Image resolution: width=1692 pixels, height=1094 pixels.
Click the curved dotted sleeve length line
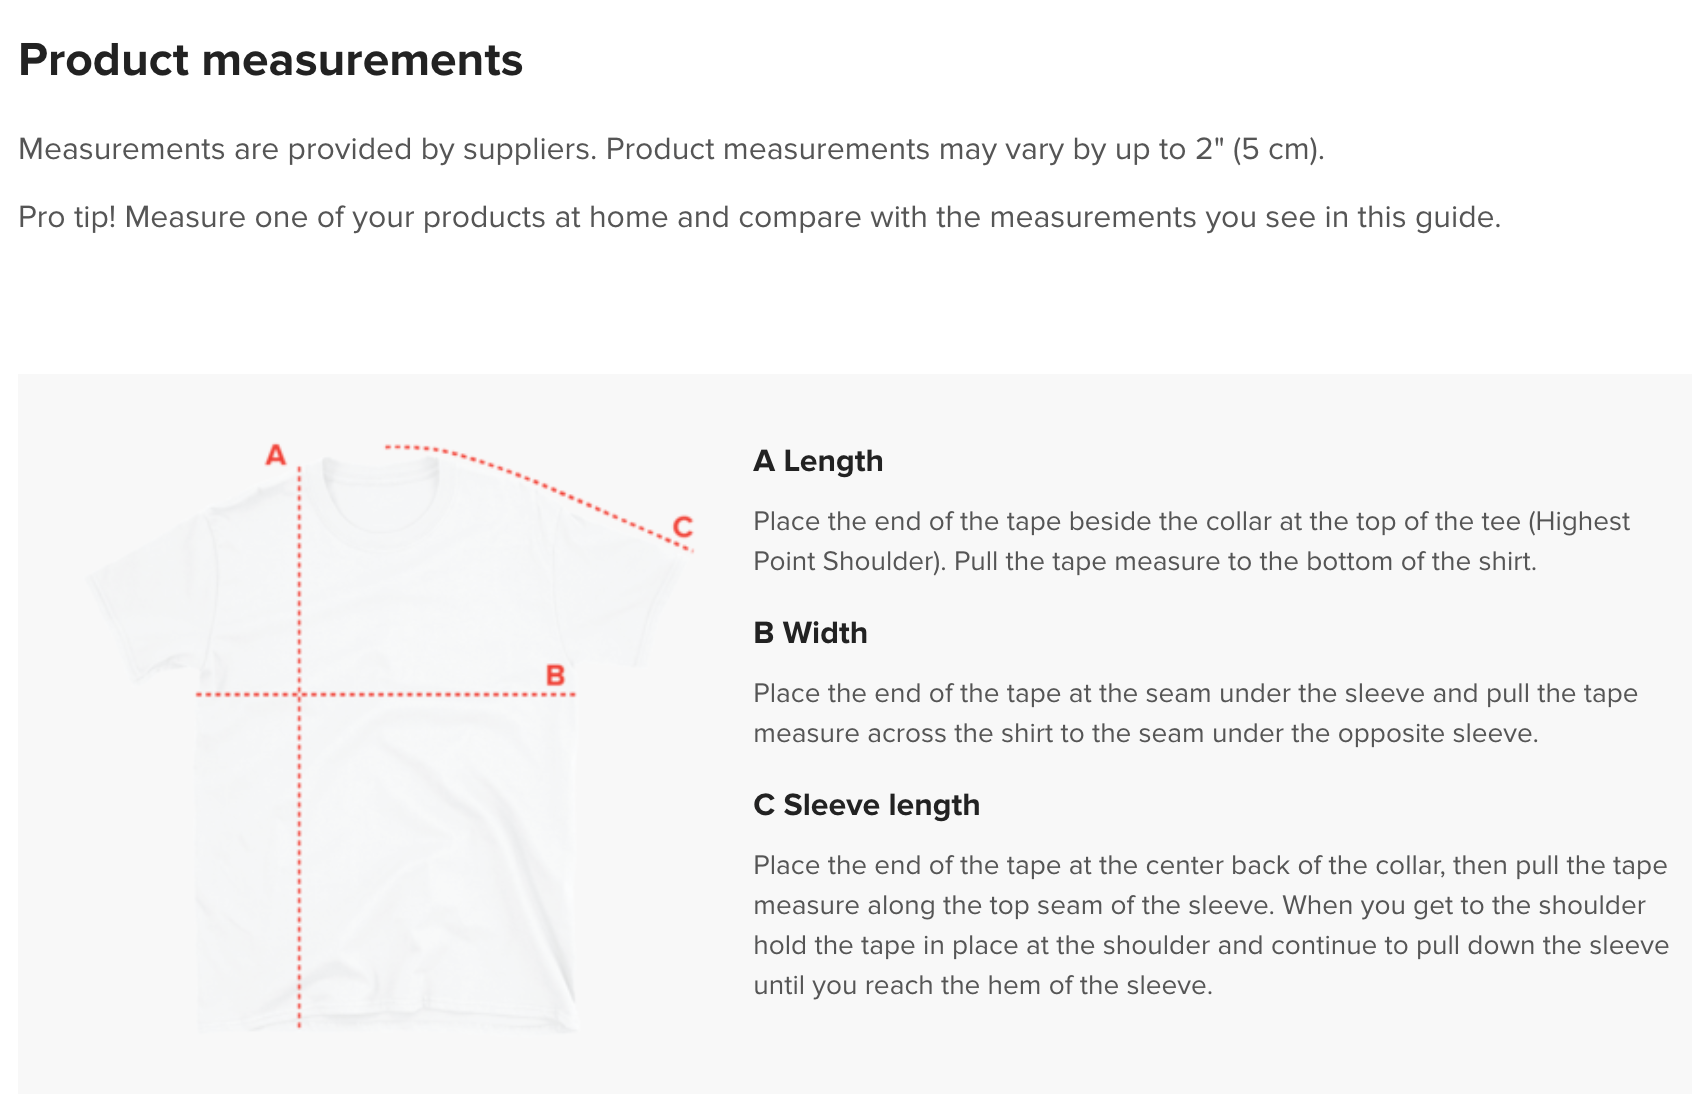tap(530, 480)
